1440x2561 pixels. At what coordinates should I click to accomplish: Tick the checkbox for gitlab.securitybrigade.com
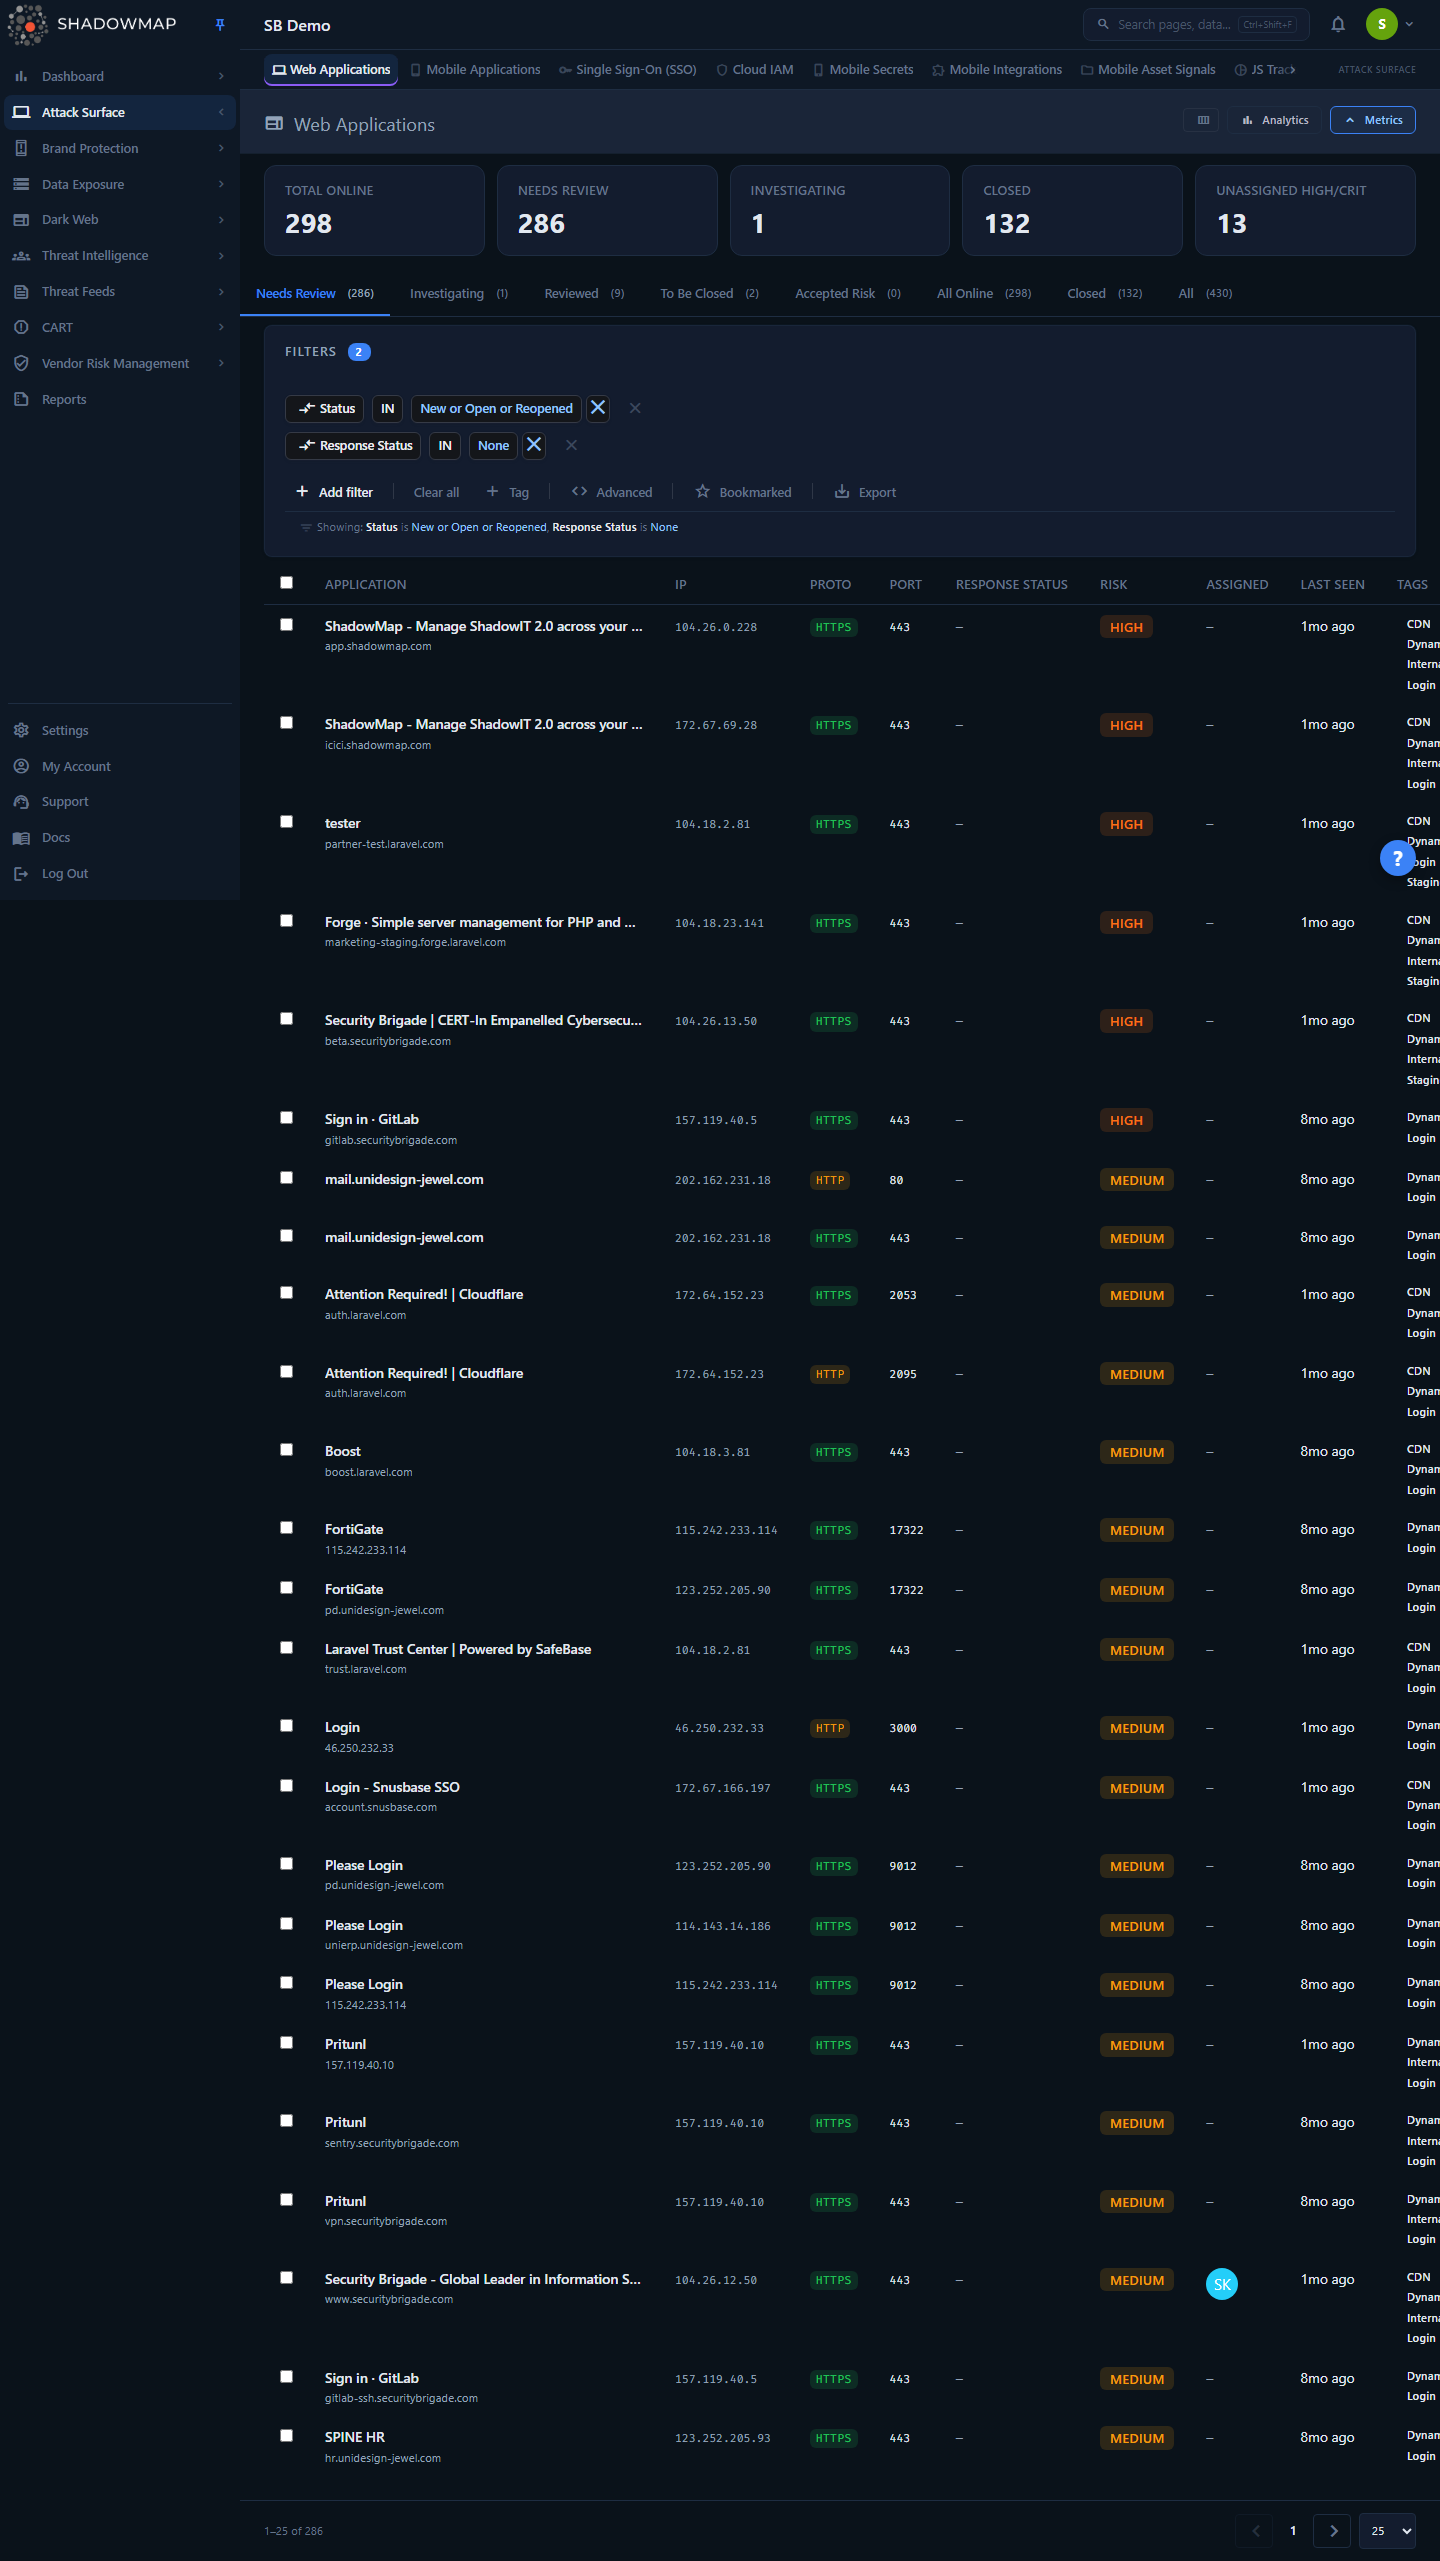click(x=287, y=1118)
